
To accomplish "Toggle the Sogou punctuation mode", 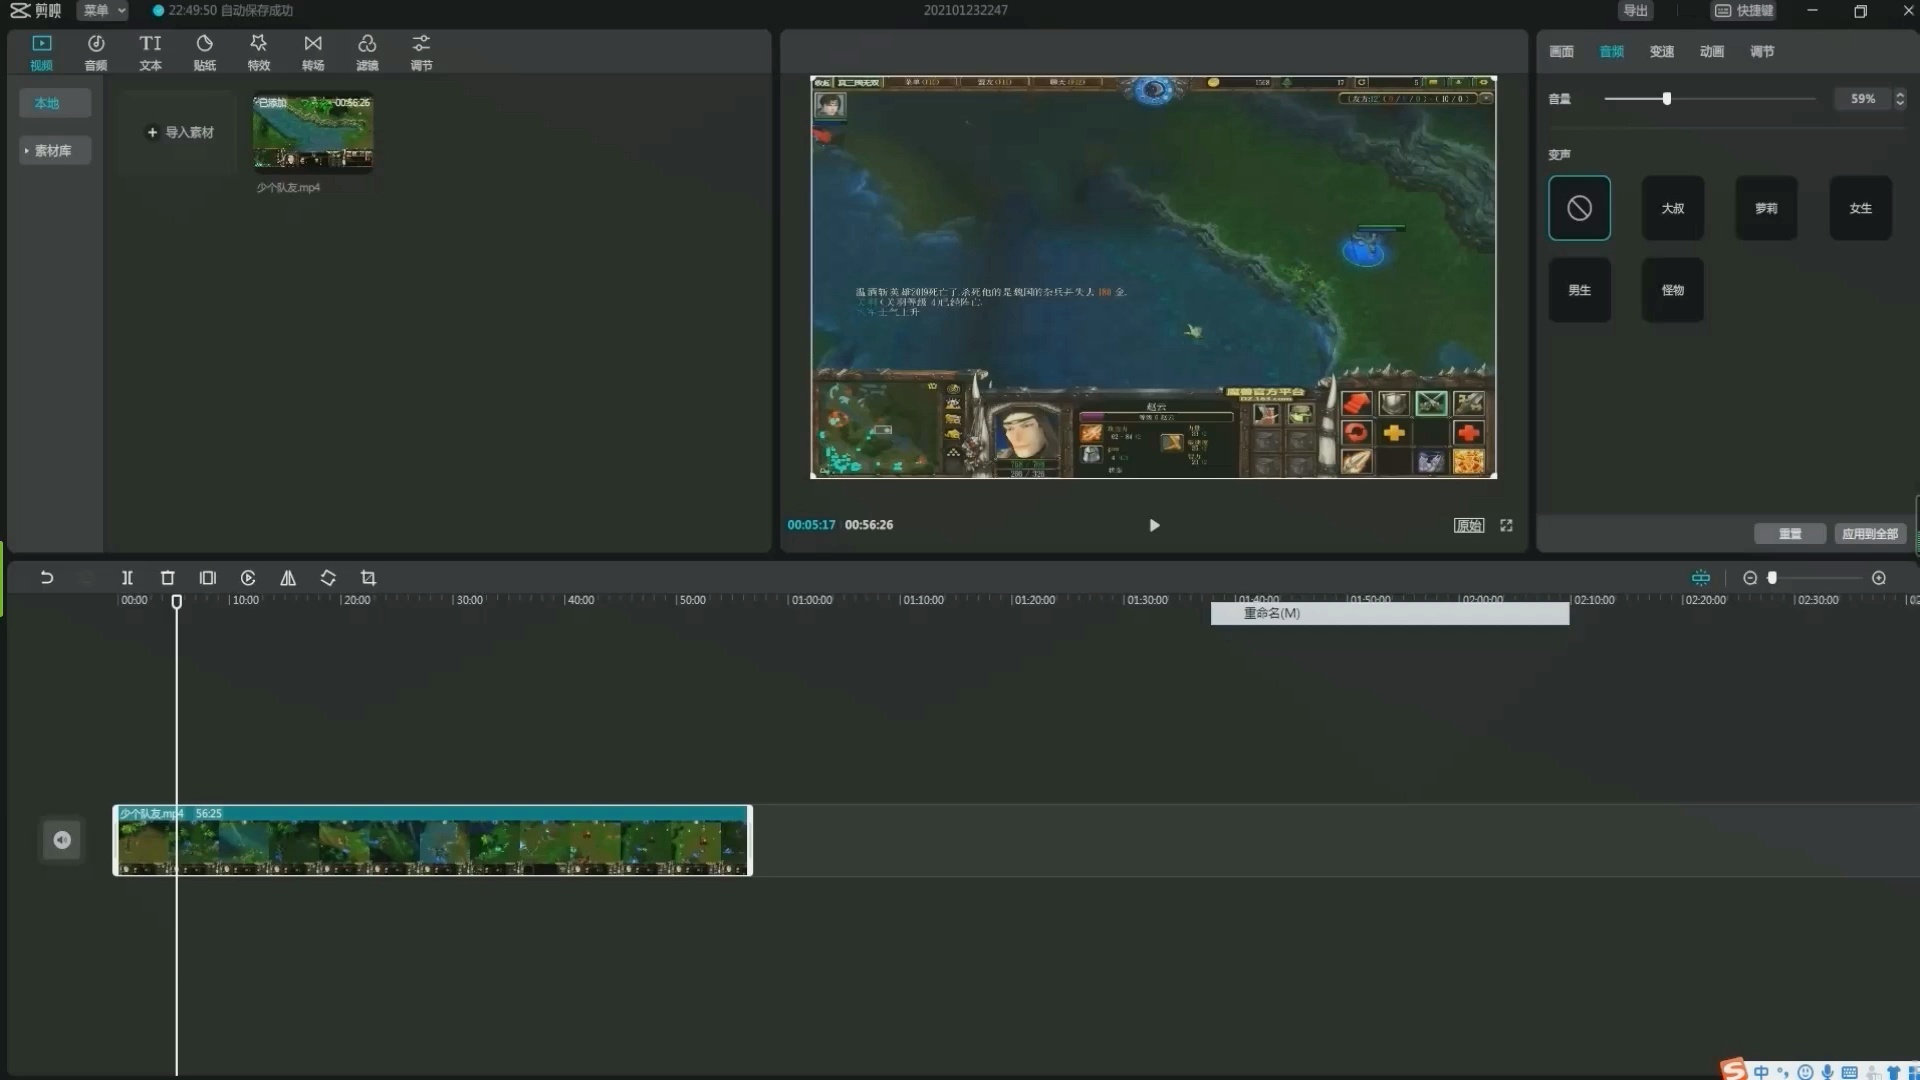I will click(1783, 1072).
